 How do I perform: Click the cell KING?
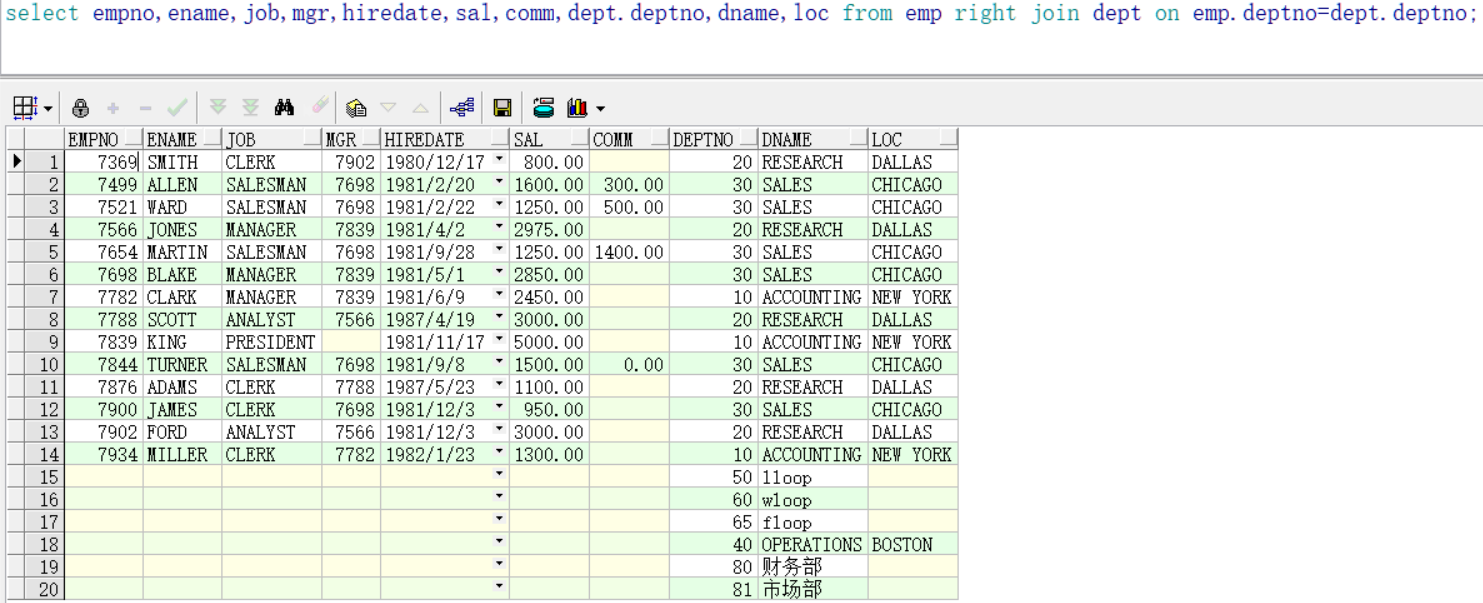[183, 342]
